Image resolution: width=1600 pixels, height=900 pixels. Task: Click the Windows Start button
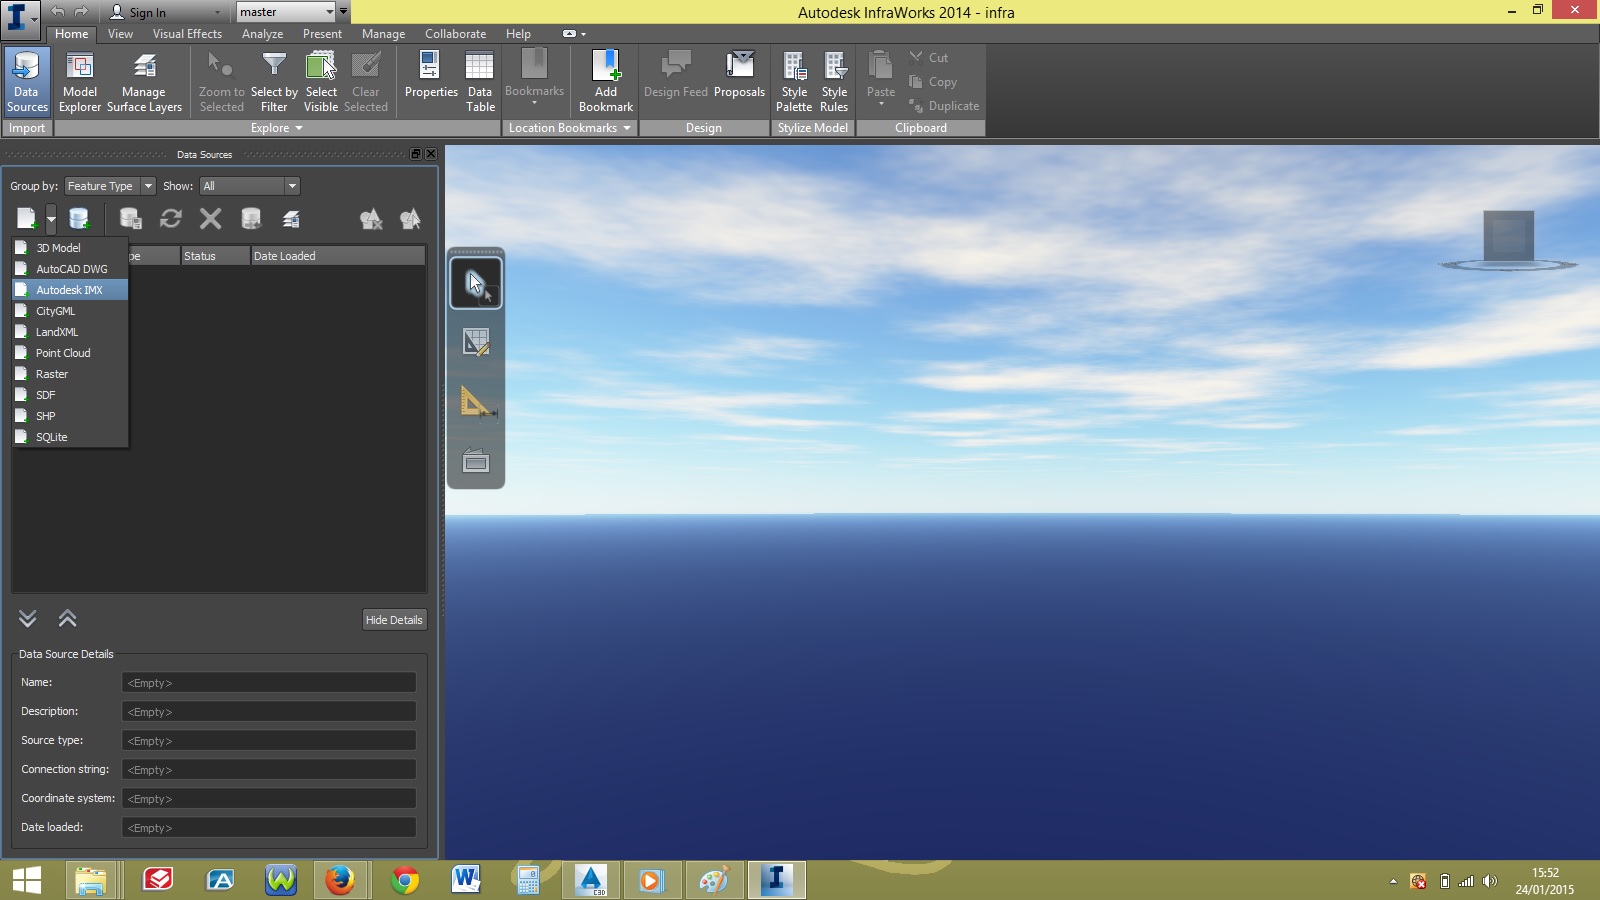point(27,880)
